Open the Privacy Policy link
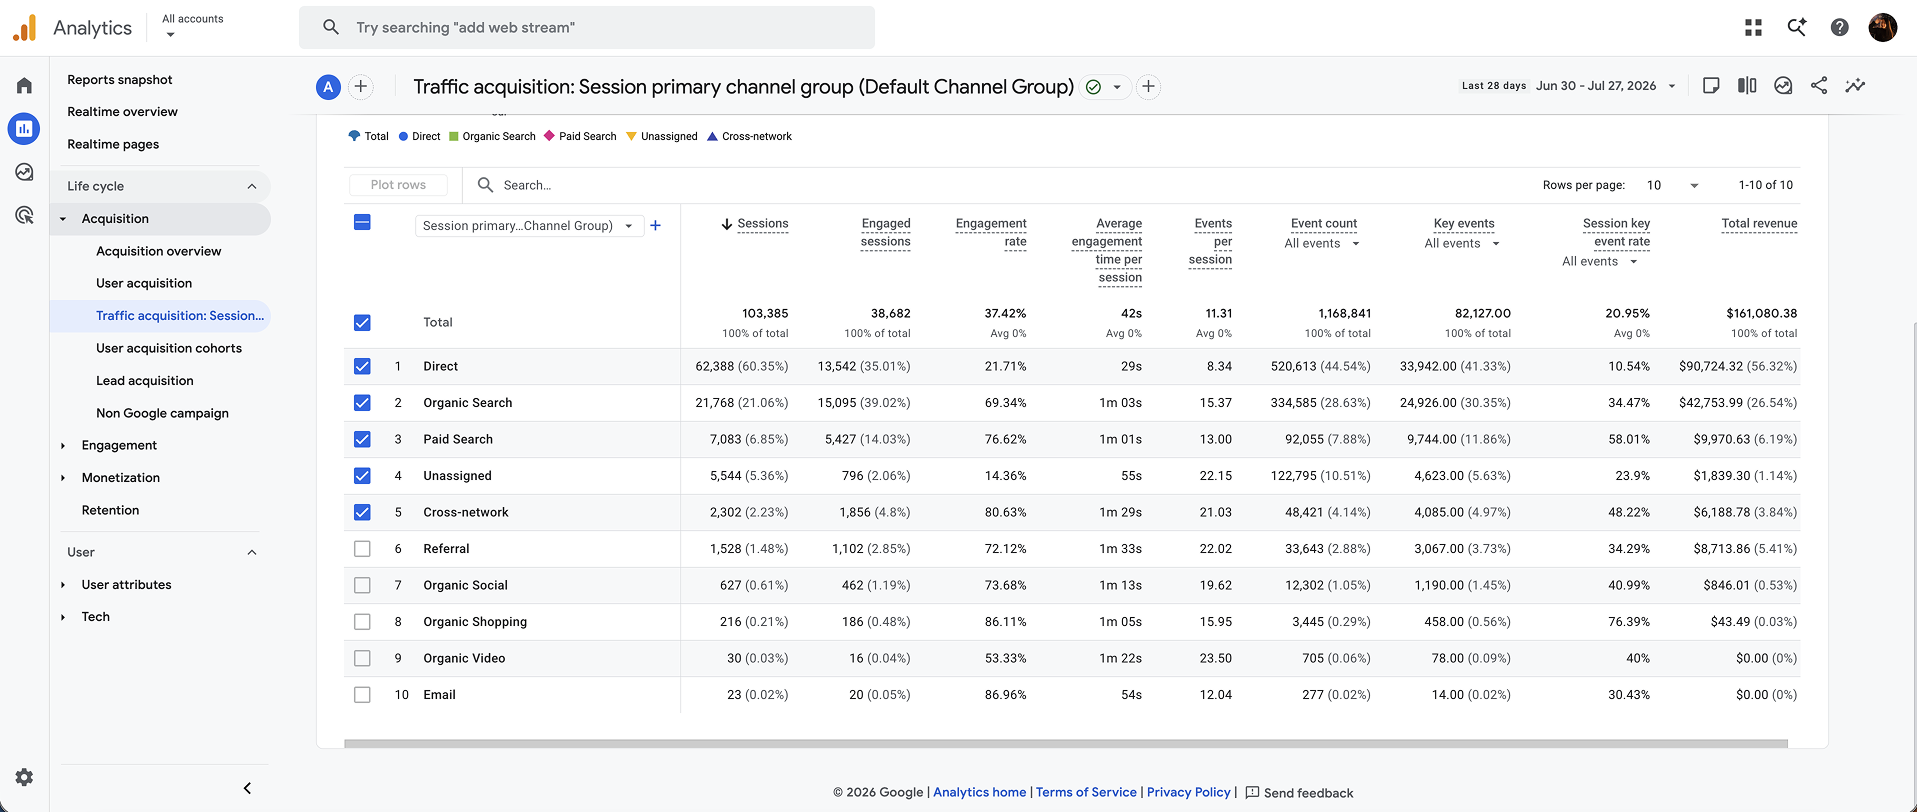Image resolution: width=1917 pixels, height=812 pixels. pyautogui.click(x=1189, y=792)
